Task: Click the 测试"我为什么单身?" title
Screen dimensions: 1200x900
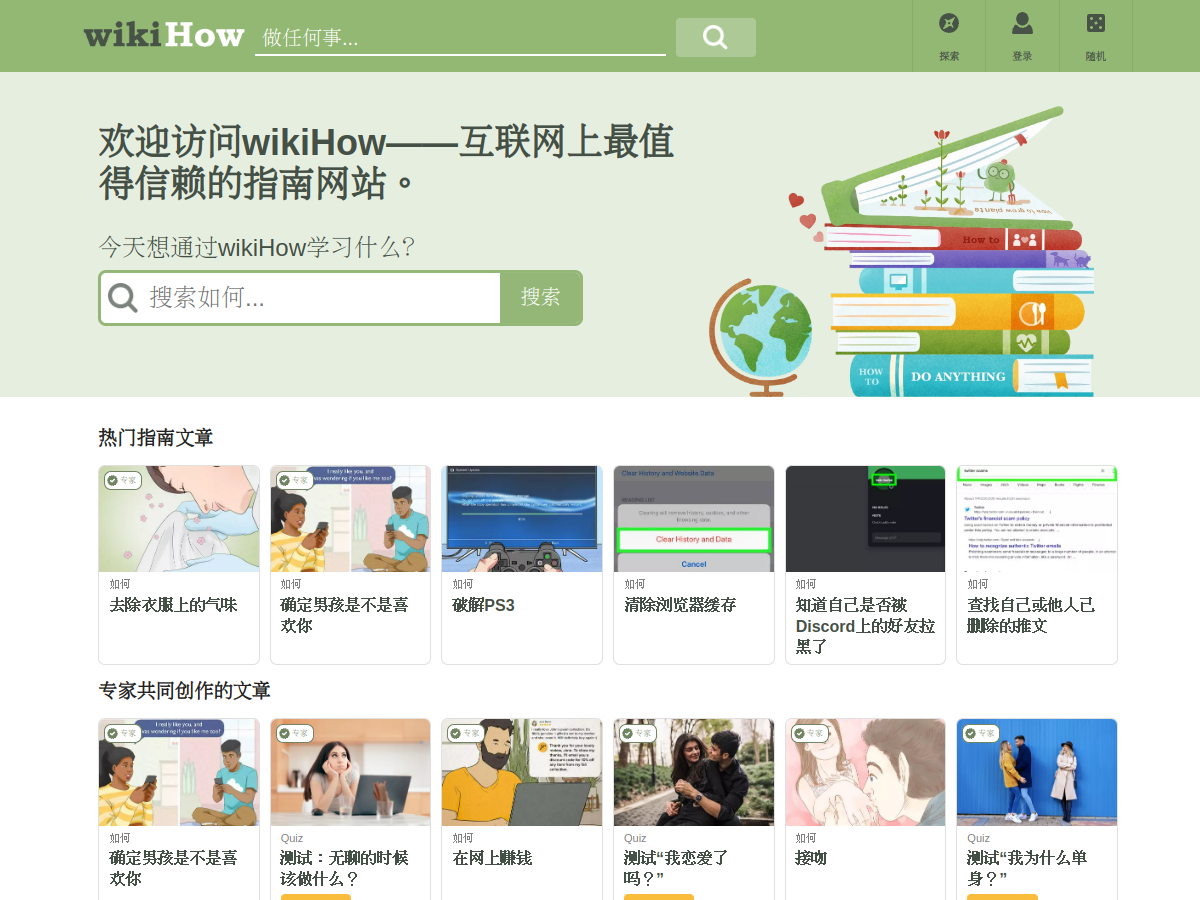Action: 1027,868
